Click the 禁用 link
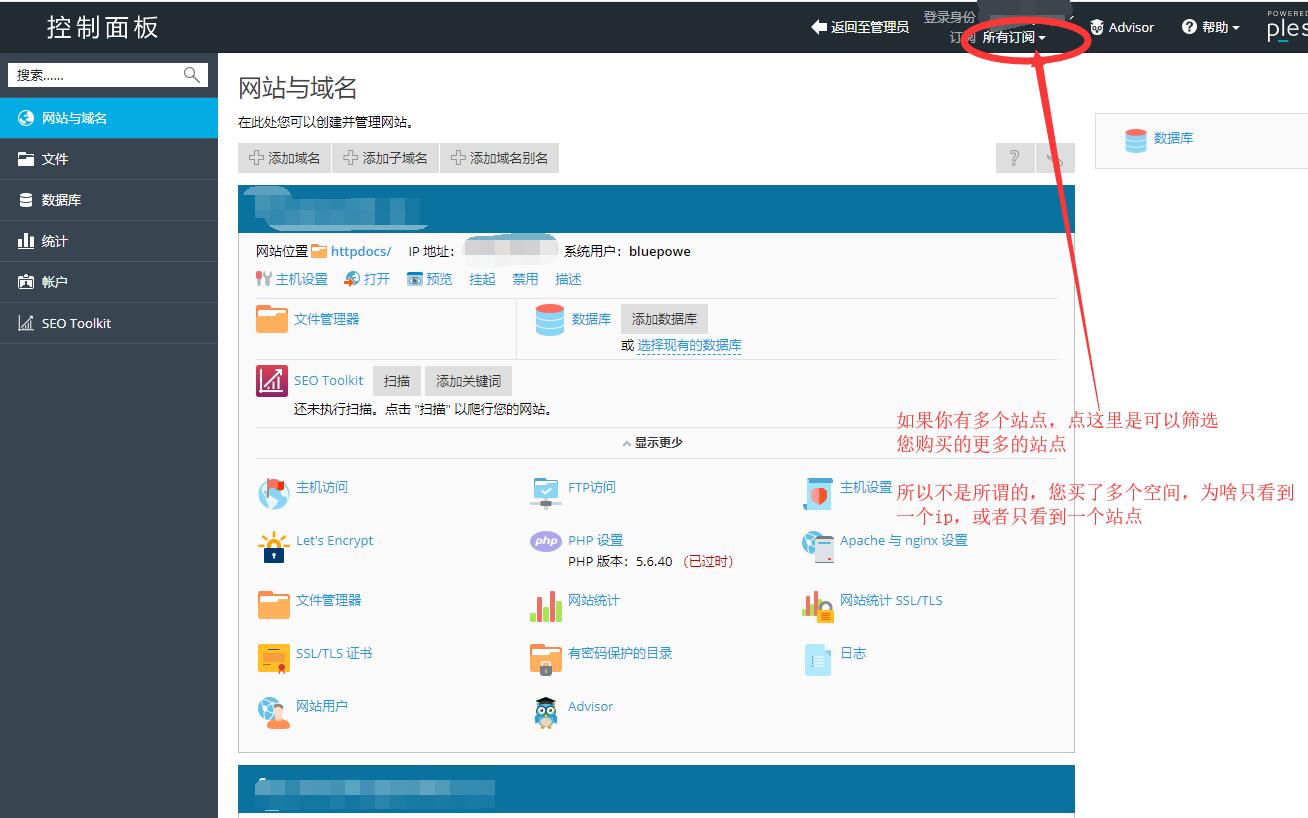 click(525, 279)
